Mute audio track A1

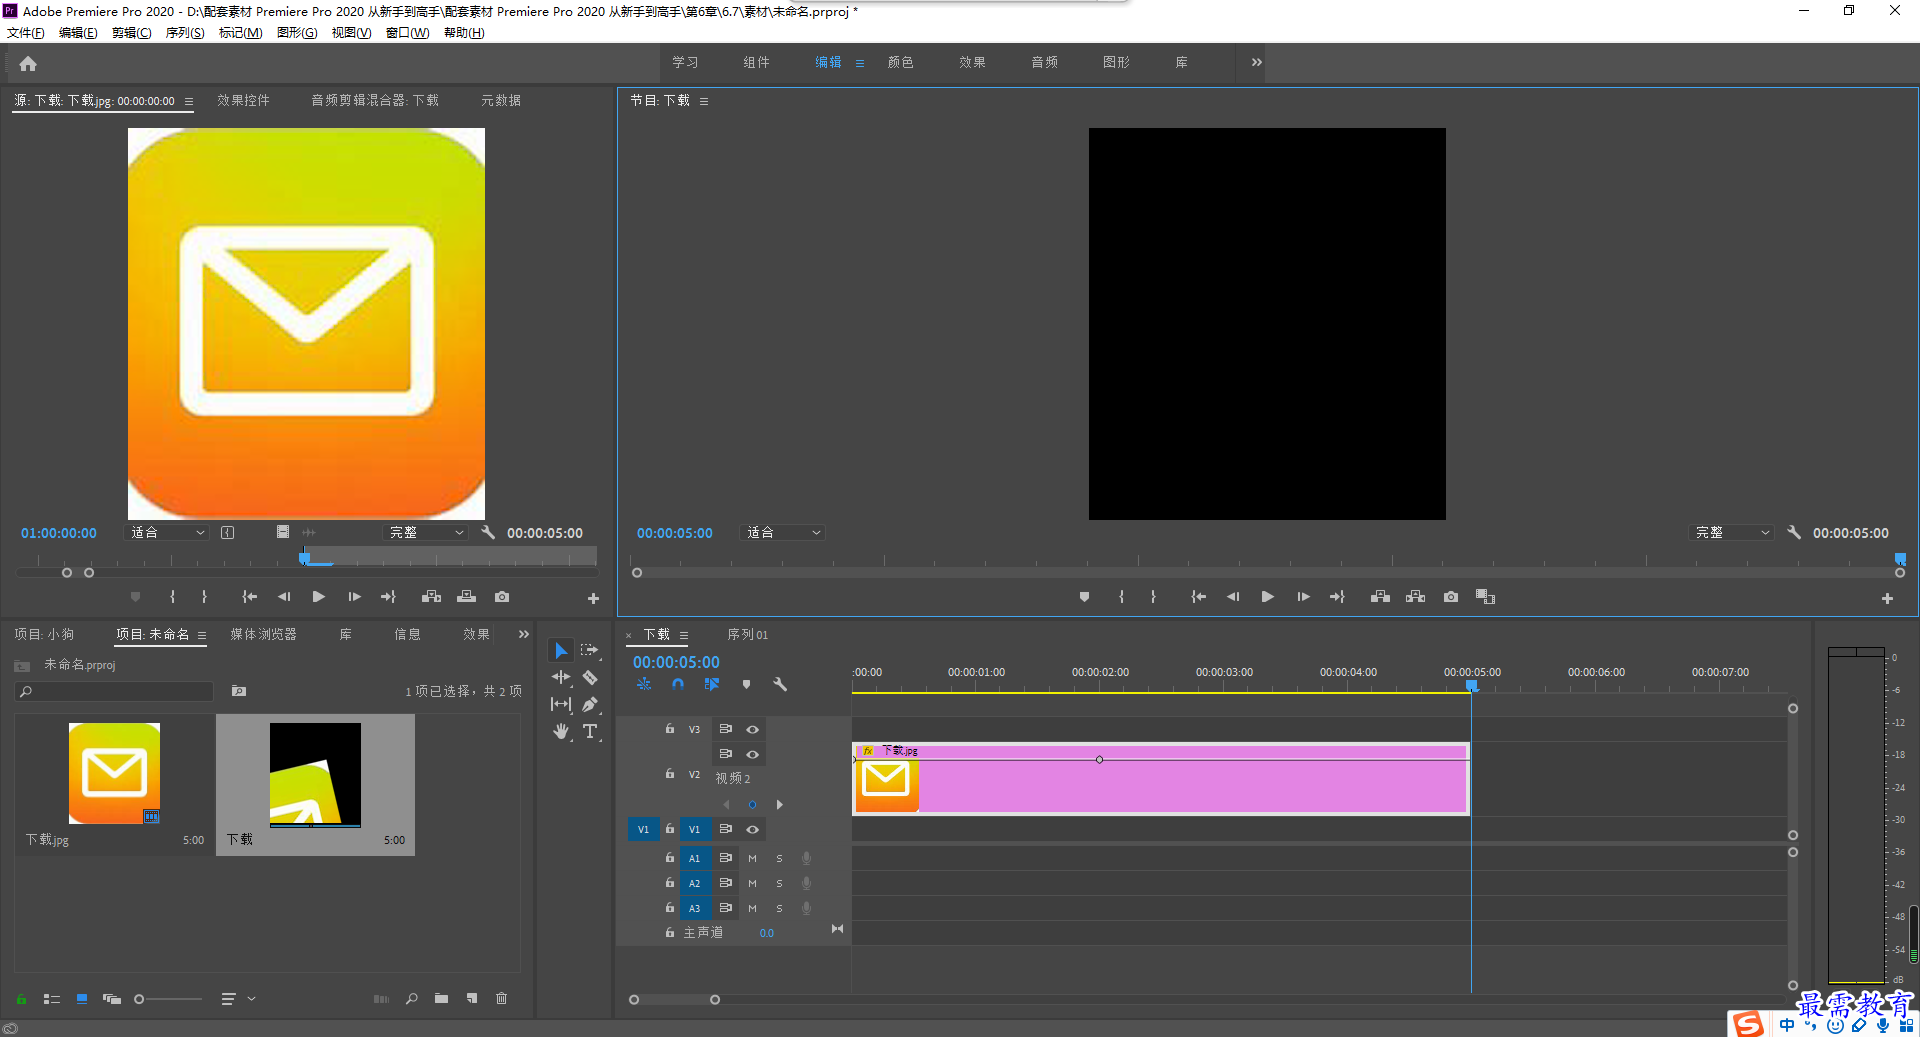pyautogui.click(x=752, y=858)
